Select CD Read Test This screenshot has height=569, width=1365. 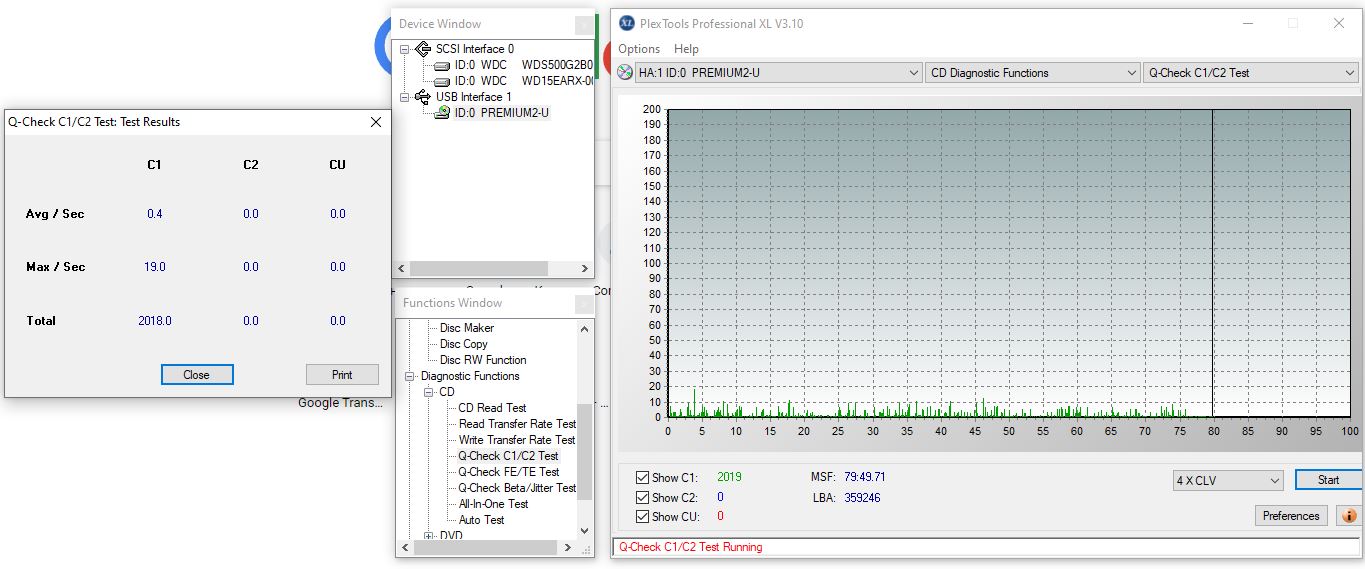tap(492, 408)
